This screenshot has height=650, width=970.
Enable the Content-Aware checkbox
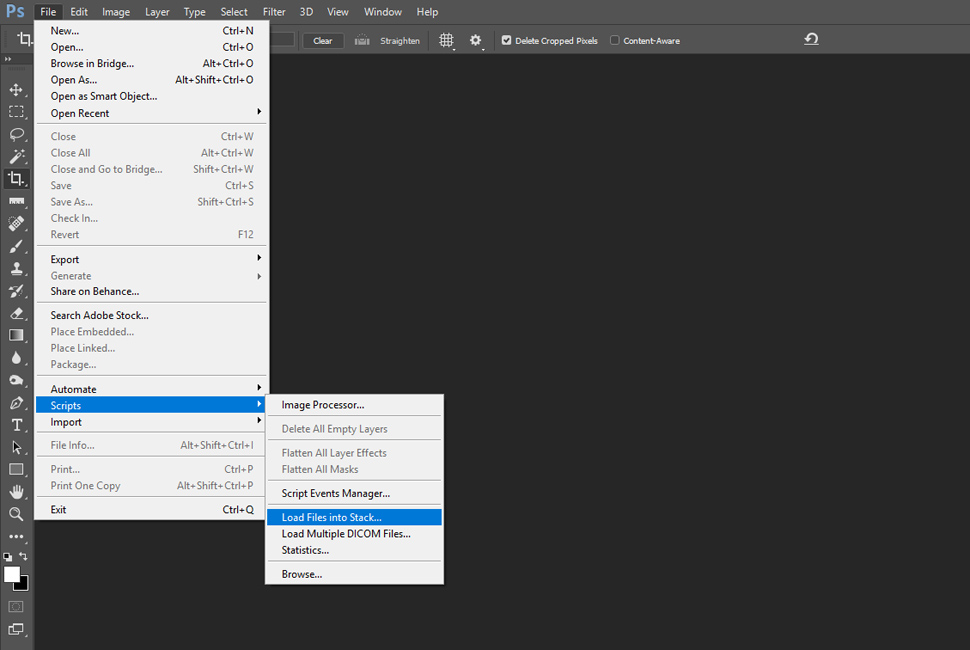(x=614, y=40)
